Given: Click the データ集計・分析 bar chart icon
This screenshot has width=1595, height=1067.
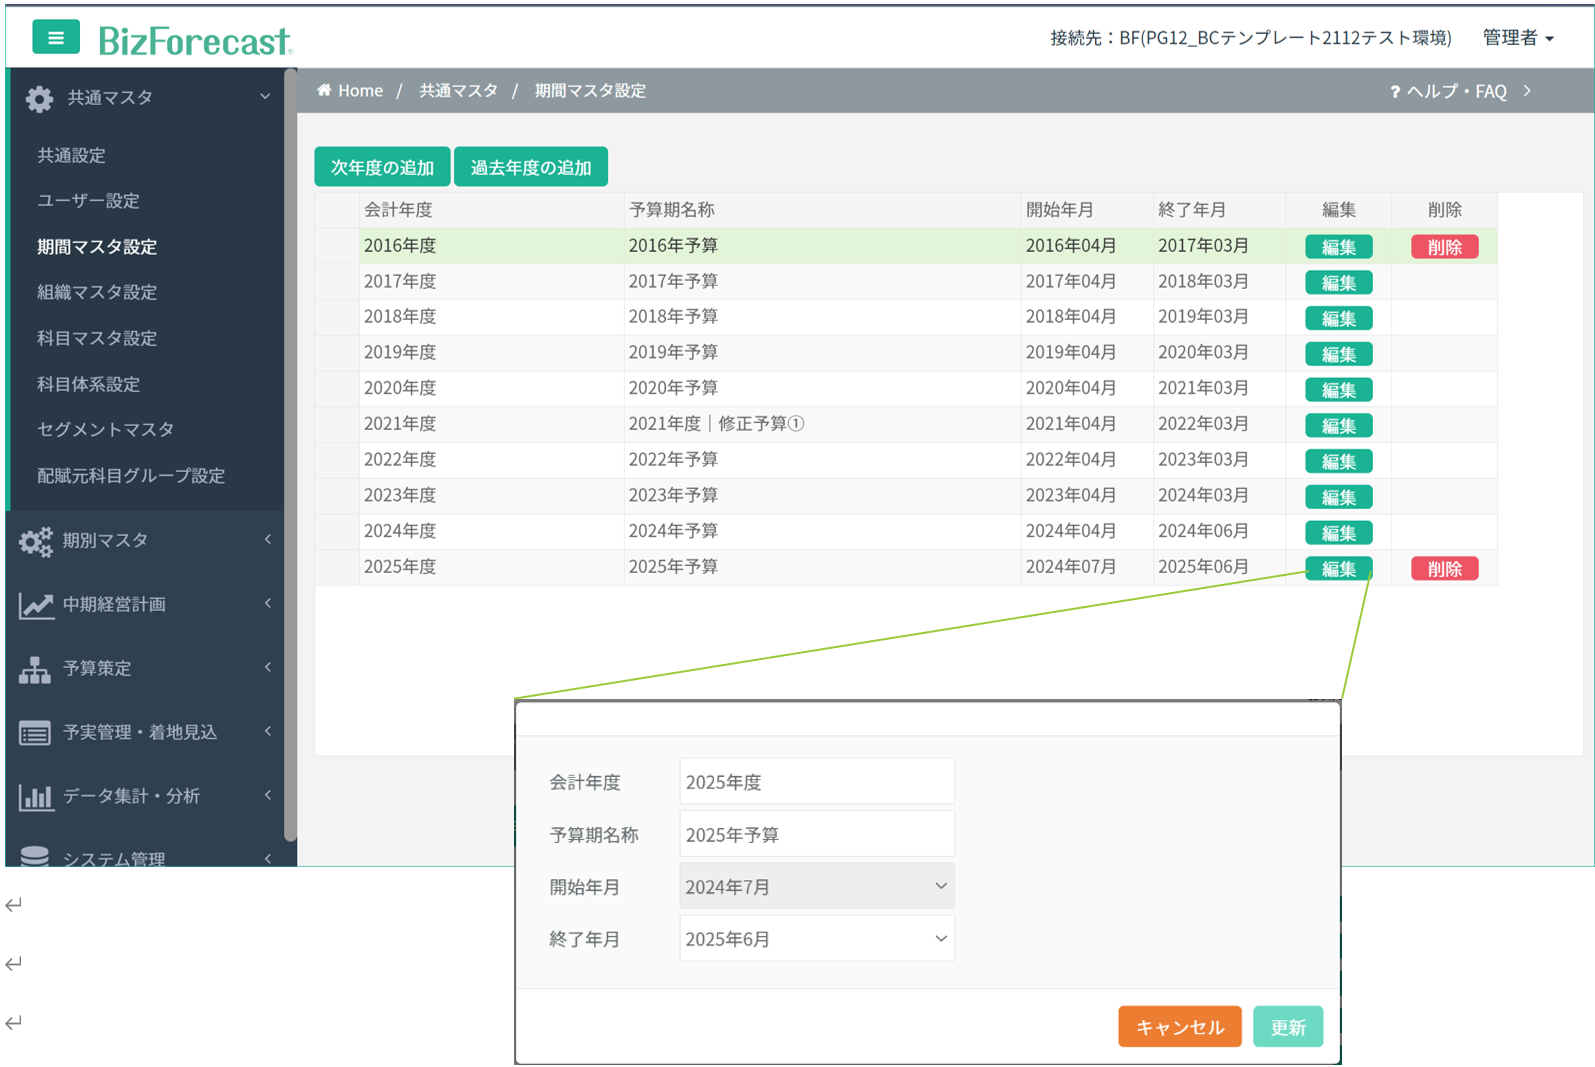Looking at the screenshot, I should [36, 797].
